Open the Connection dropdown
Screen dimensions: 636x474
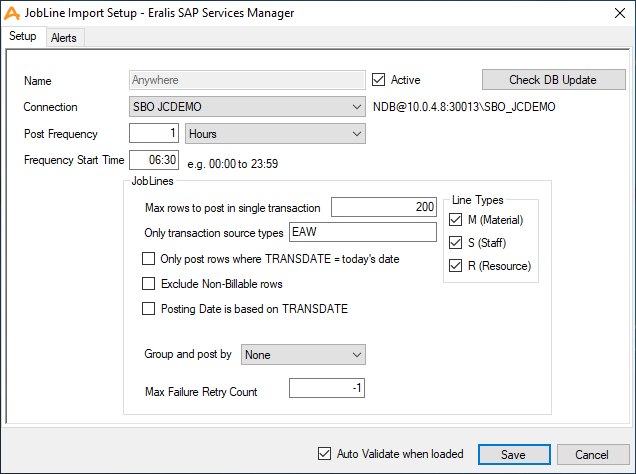click(247, 107)
